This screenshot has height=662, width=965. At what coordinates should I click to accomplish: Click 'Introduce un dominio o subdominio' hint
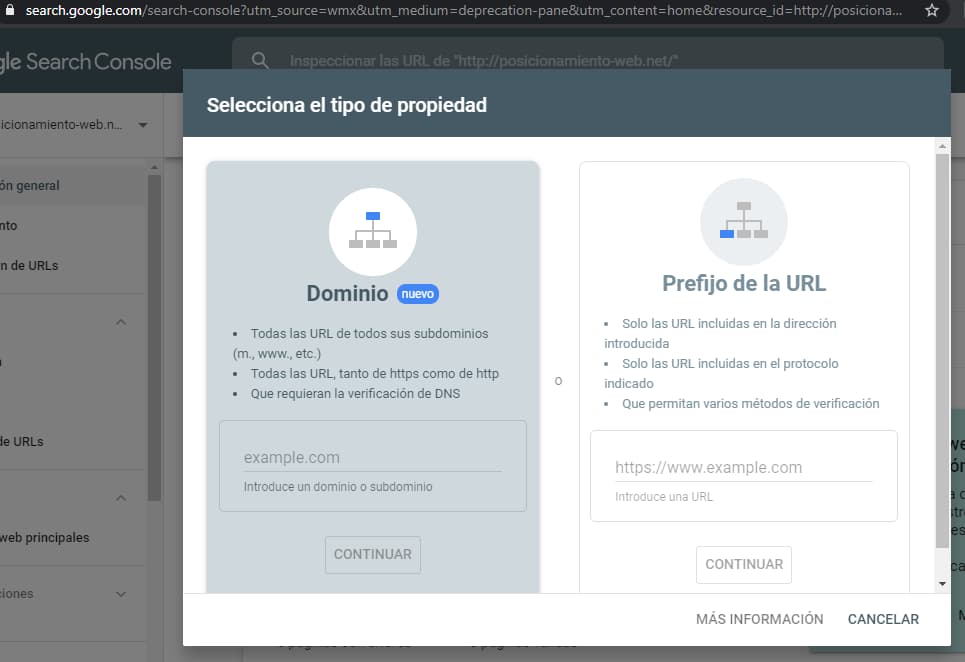[338, 487]
